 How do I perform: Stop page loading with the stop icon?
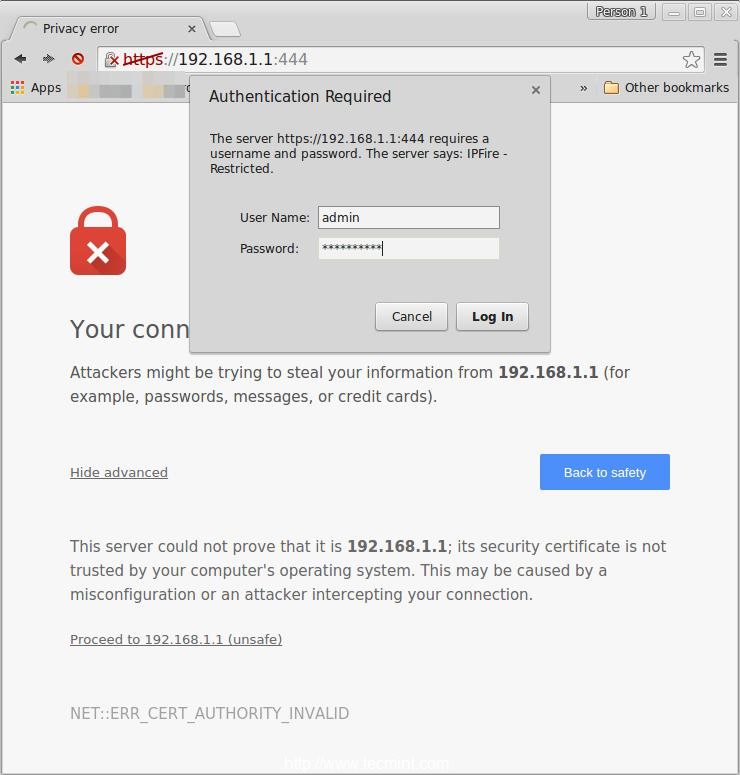tap(78, 59)
